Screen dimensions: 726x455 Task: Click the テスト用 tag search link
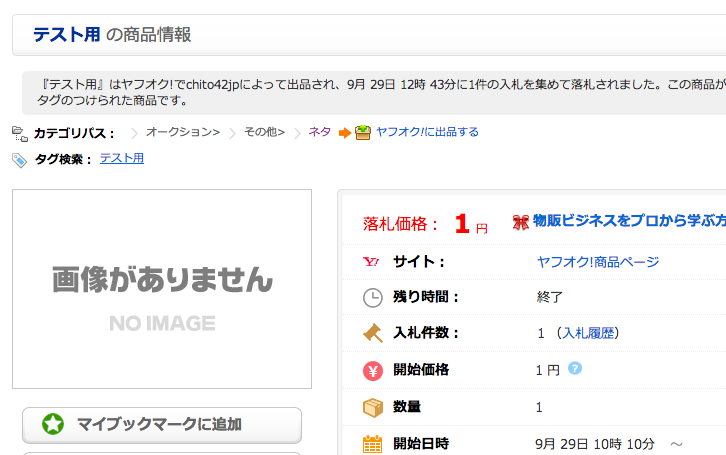click(121, 158)
